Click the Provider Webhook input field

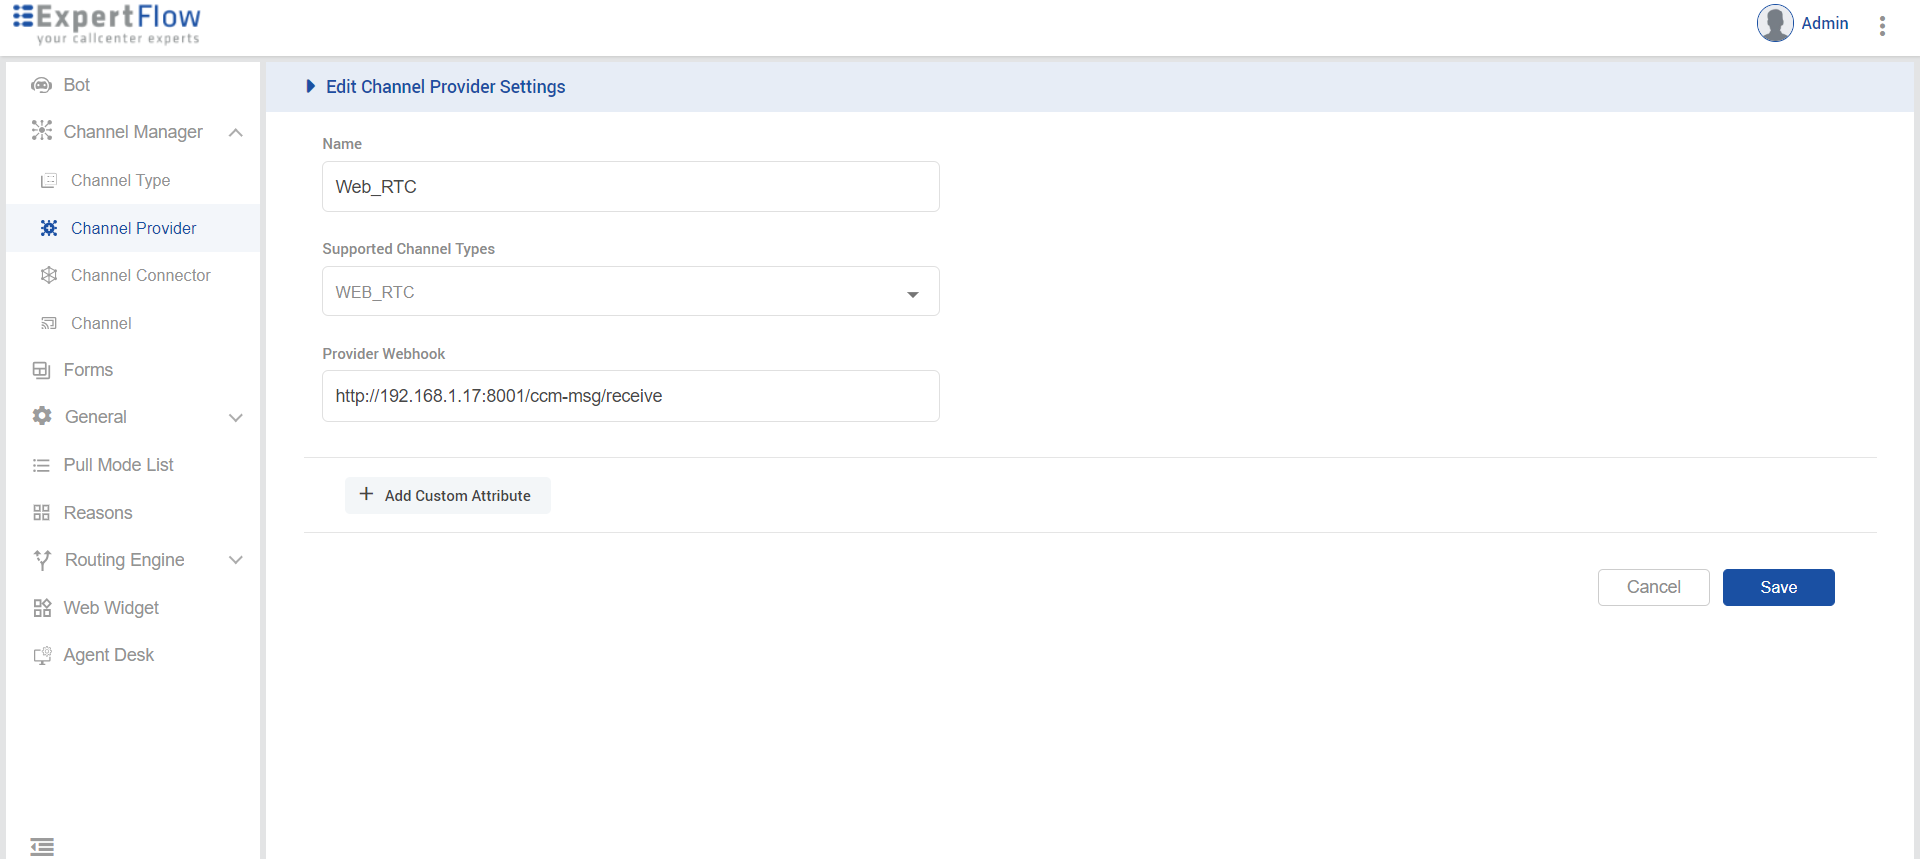(630, 396)
